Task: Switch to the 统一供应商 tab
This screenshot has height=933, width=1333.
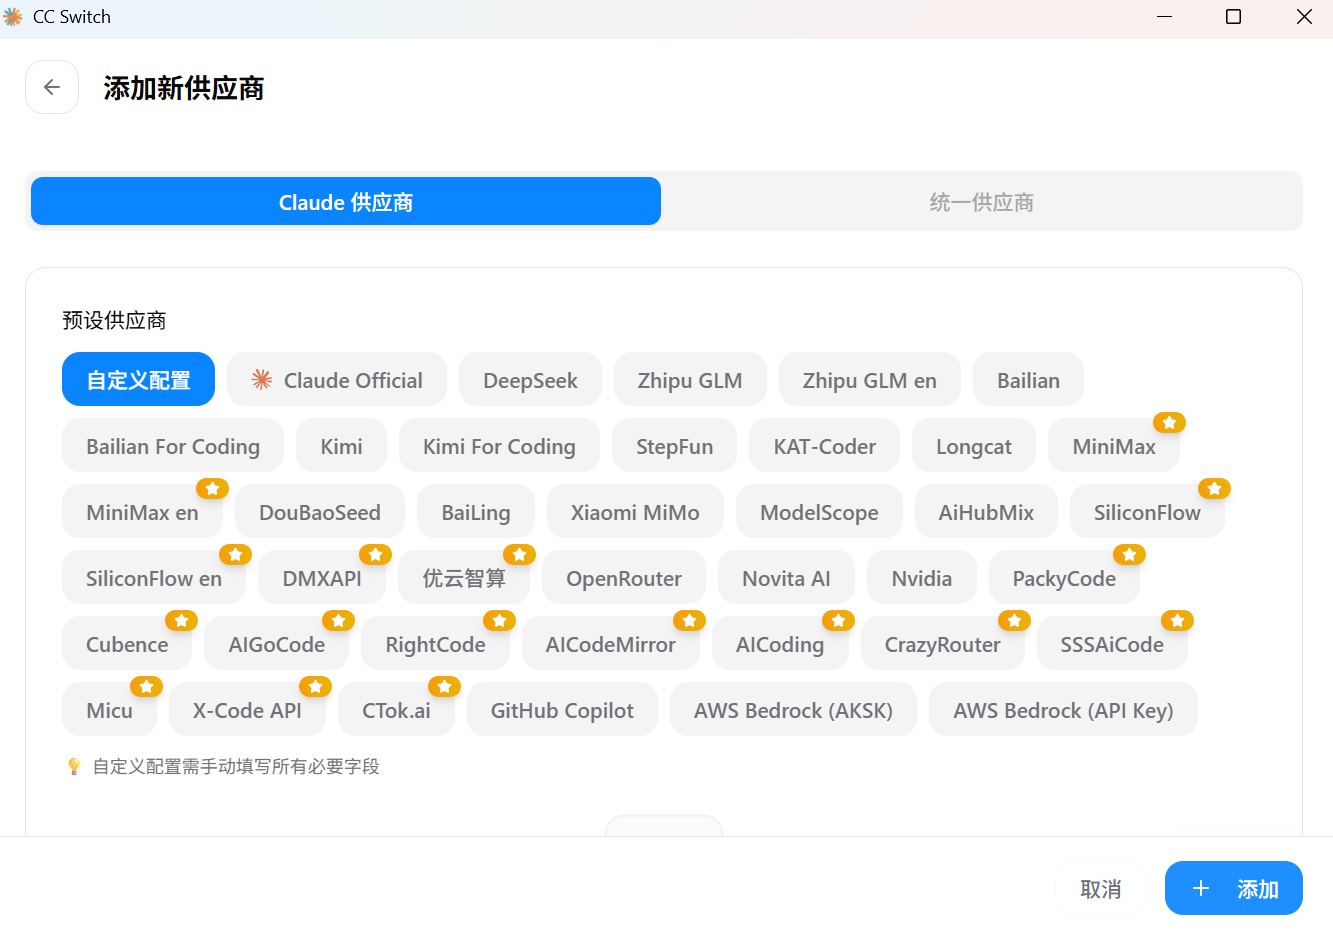Action: (x=981, y=201)
